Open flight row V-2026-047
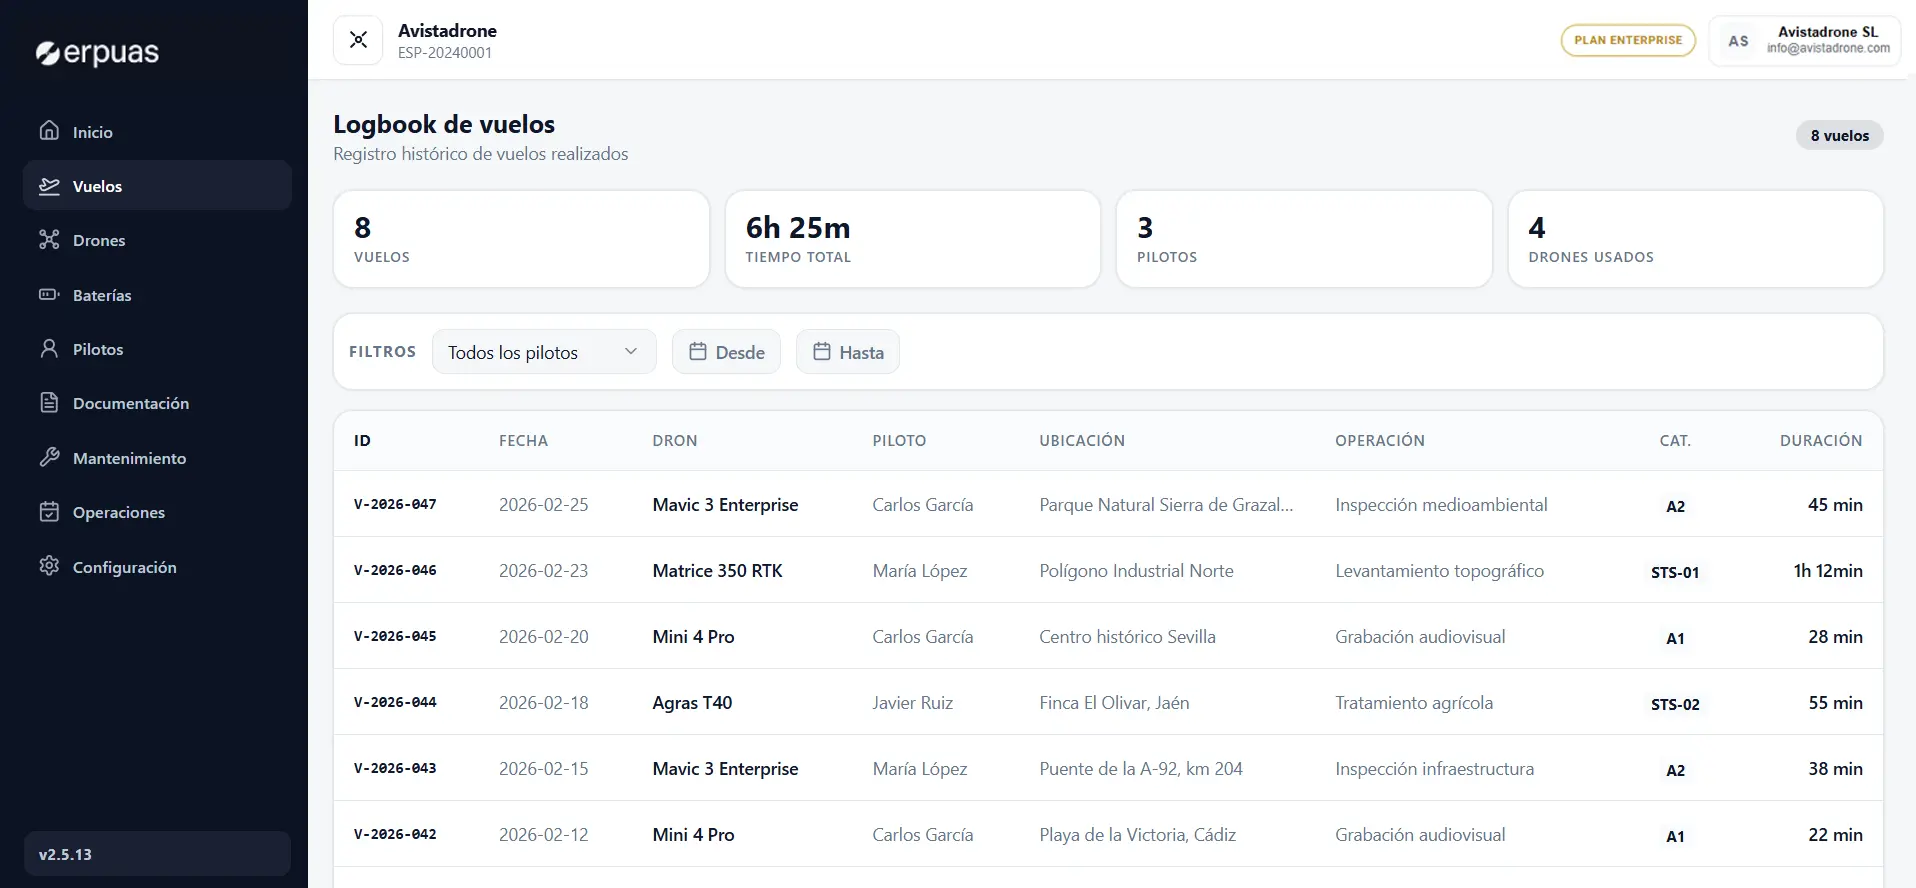Image resolution: width=1916 pixels, height=888 pixels. [395, 505]
